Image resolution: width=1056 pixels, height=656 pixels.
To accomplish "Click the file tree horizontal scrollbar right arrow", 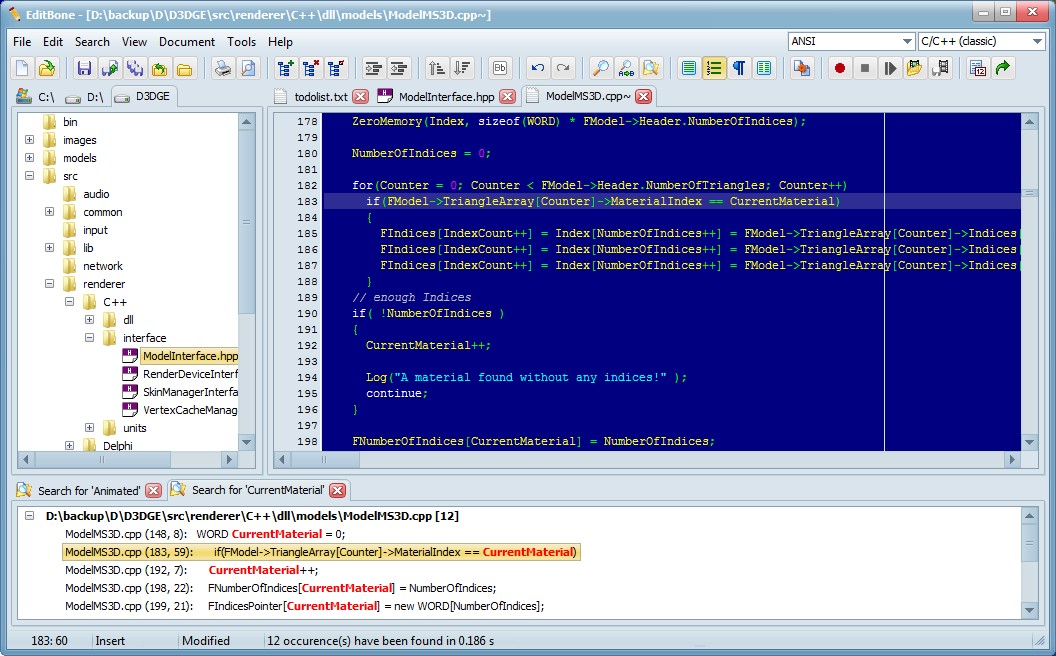I will (x=229, y=459).
